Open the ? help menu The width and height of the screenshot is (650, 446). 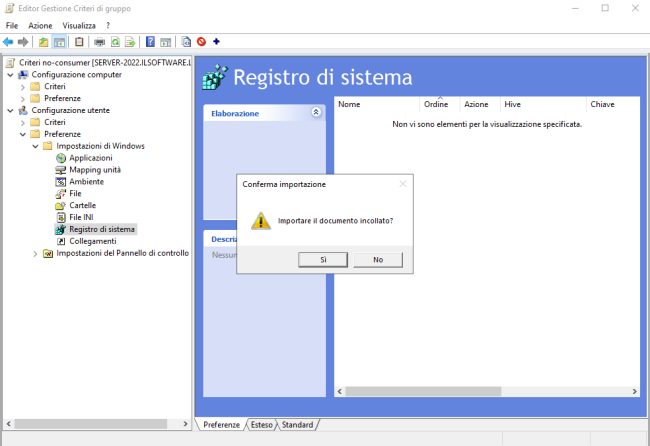tap(108, 25)
